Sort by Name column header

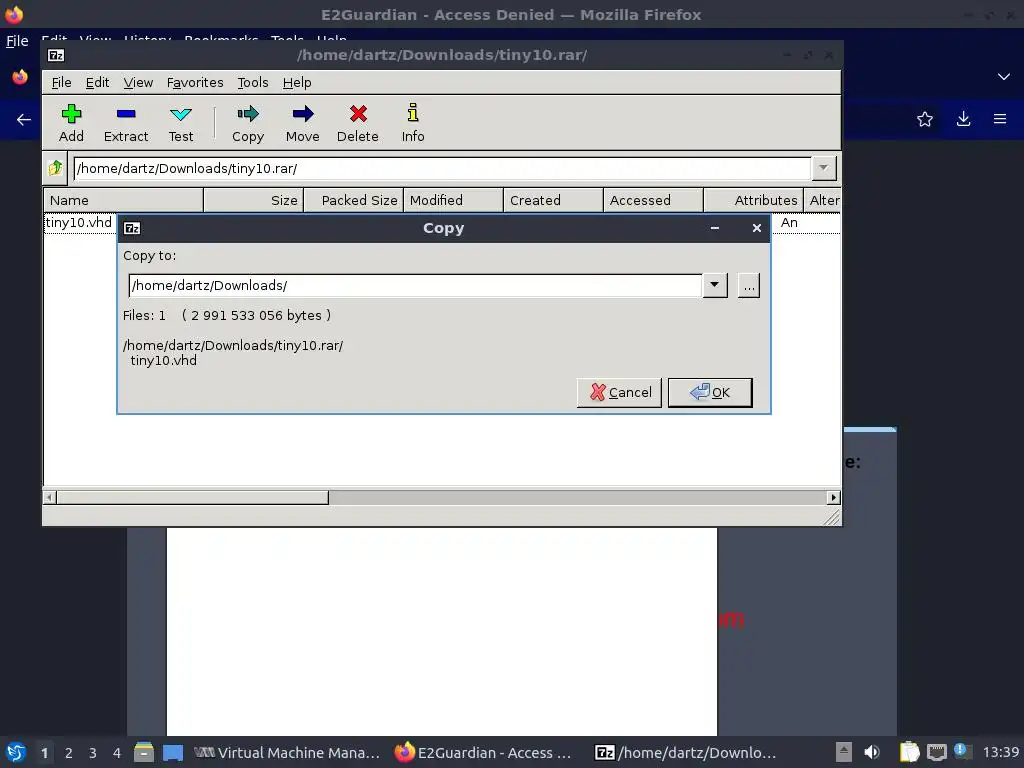123,200
